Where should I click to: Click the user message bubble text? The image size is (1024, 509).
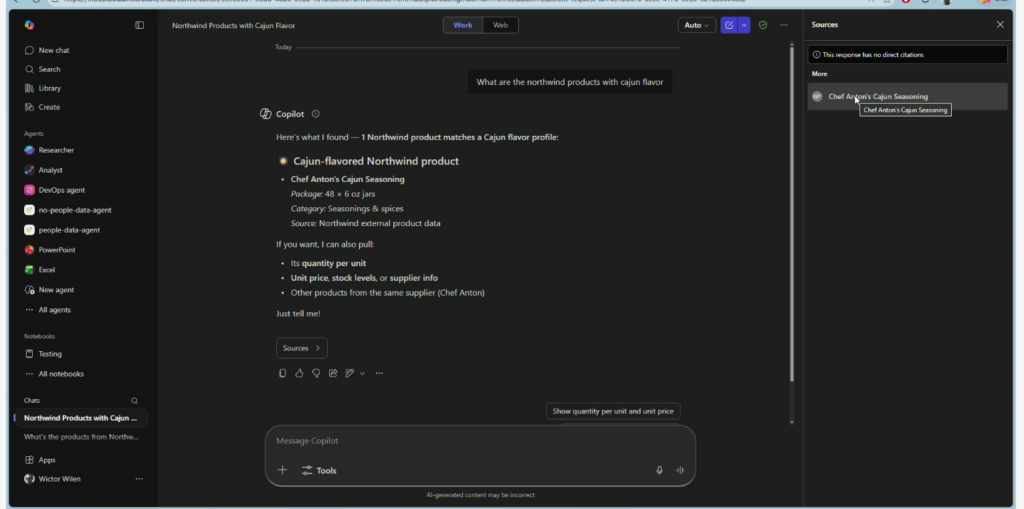pos(569,82)
